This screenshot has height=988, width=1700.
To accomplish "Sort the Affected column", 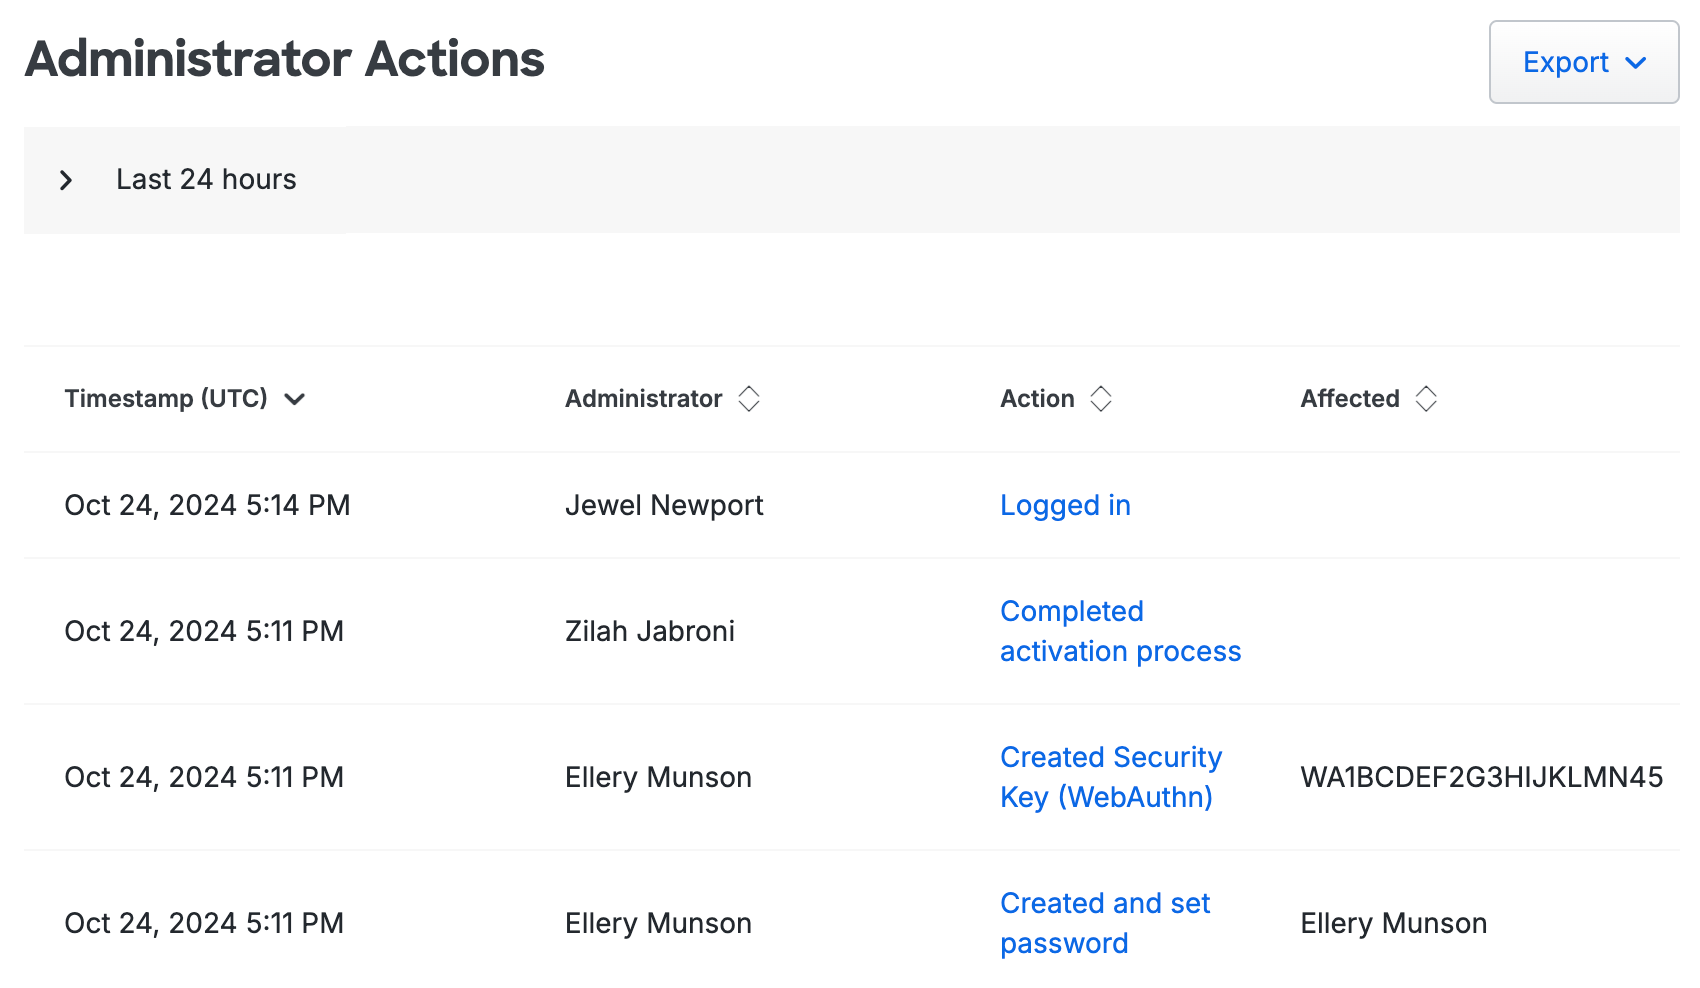I will pos(1426,398).
